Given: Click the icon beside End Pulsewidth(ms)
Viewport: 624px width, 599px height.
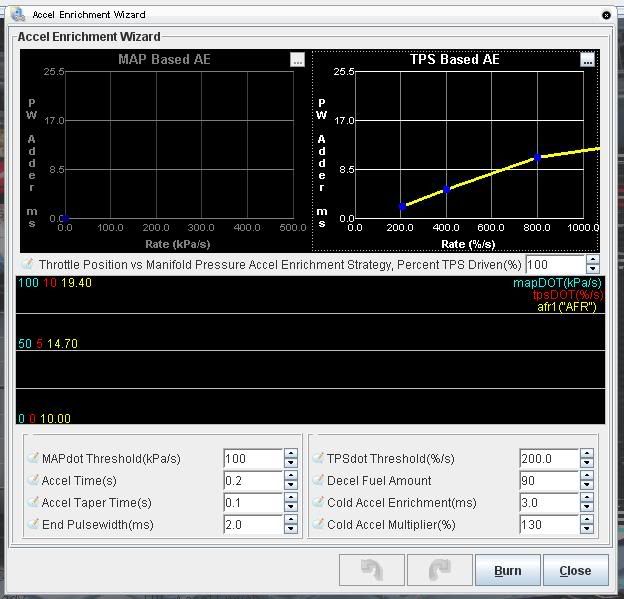Looking at the screenshot, I should tap(33, 524).
